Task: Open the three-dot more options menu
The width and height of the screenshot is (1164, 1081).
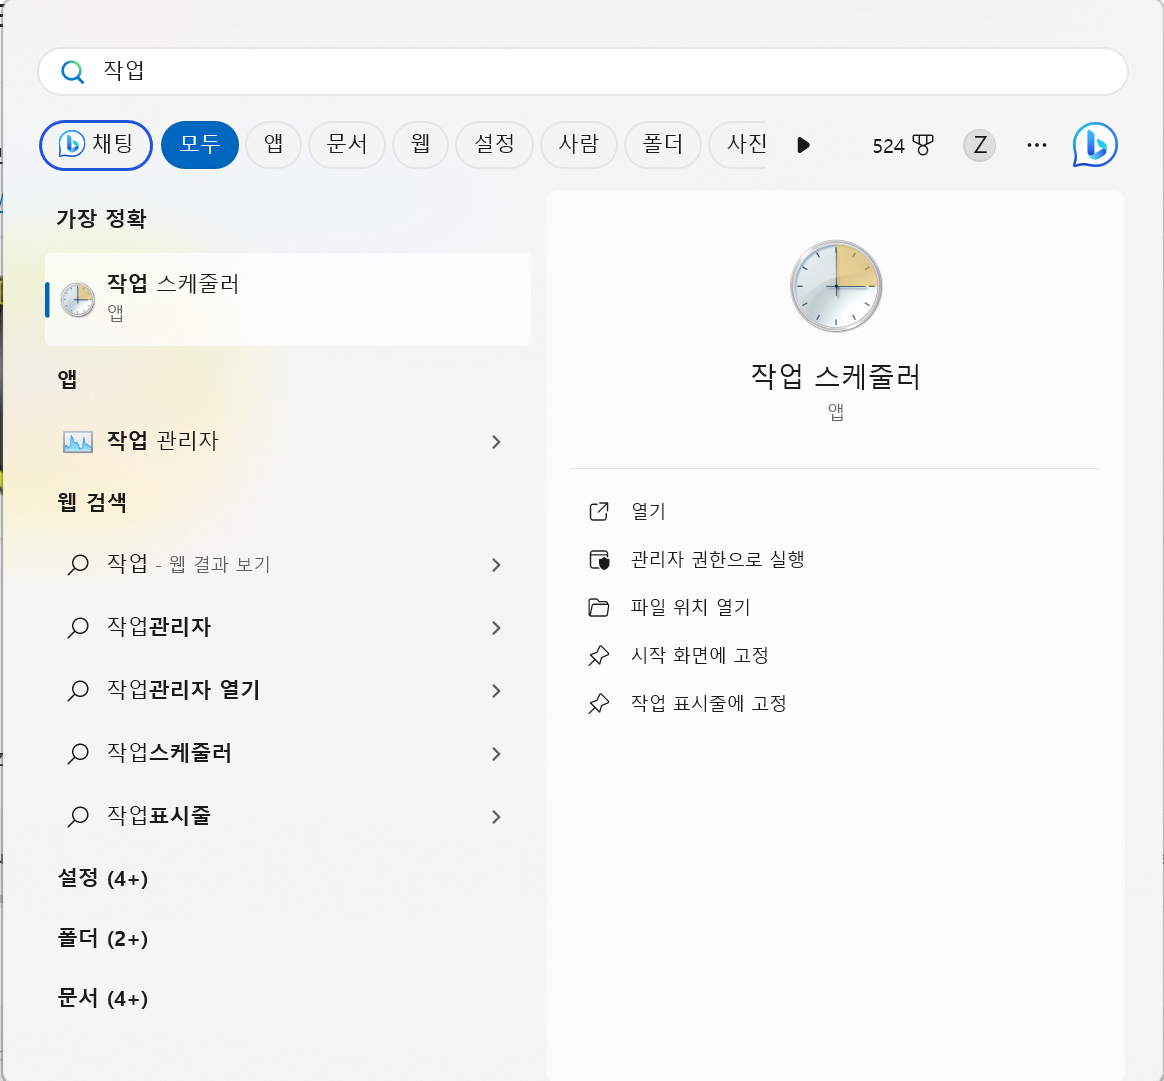Action: point(1036,145)
